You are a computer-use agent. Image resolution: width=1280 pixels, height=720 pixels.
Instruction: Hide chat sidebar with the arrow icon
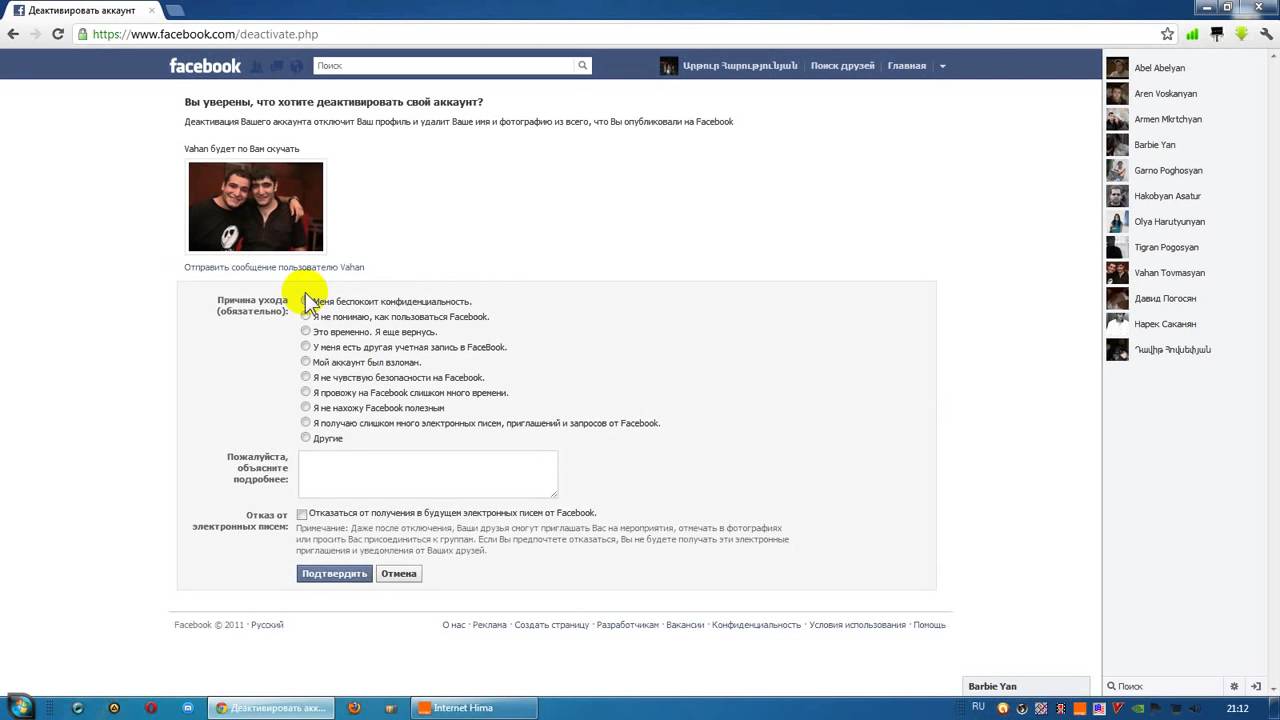pyautogui.click(x=1256, y=686)
